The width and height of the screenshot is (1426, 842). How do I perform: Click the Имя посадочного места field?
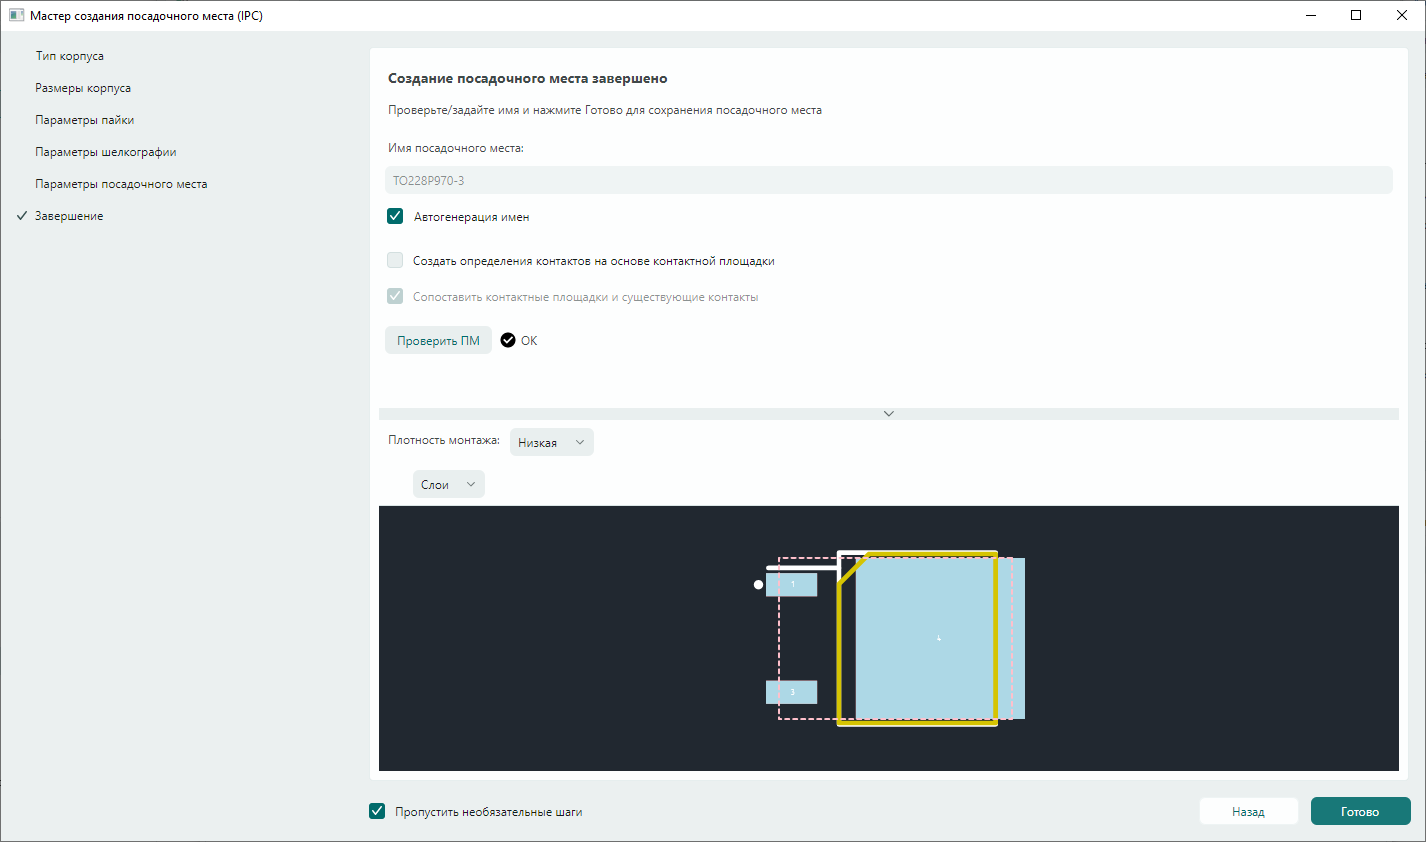point(888,180)
